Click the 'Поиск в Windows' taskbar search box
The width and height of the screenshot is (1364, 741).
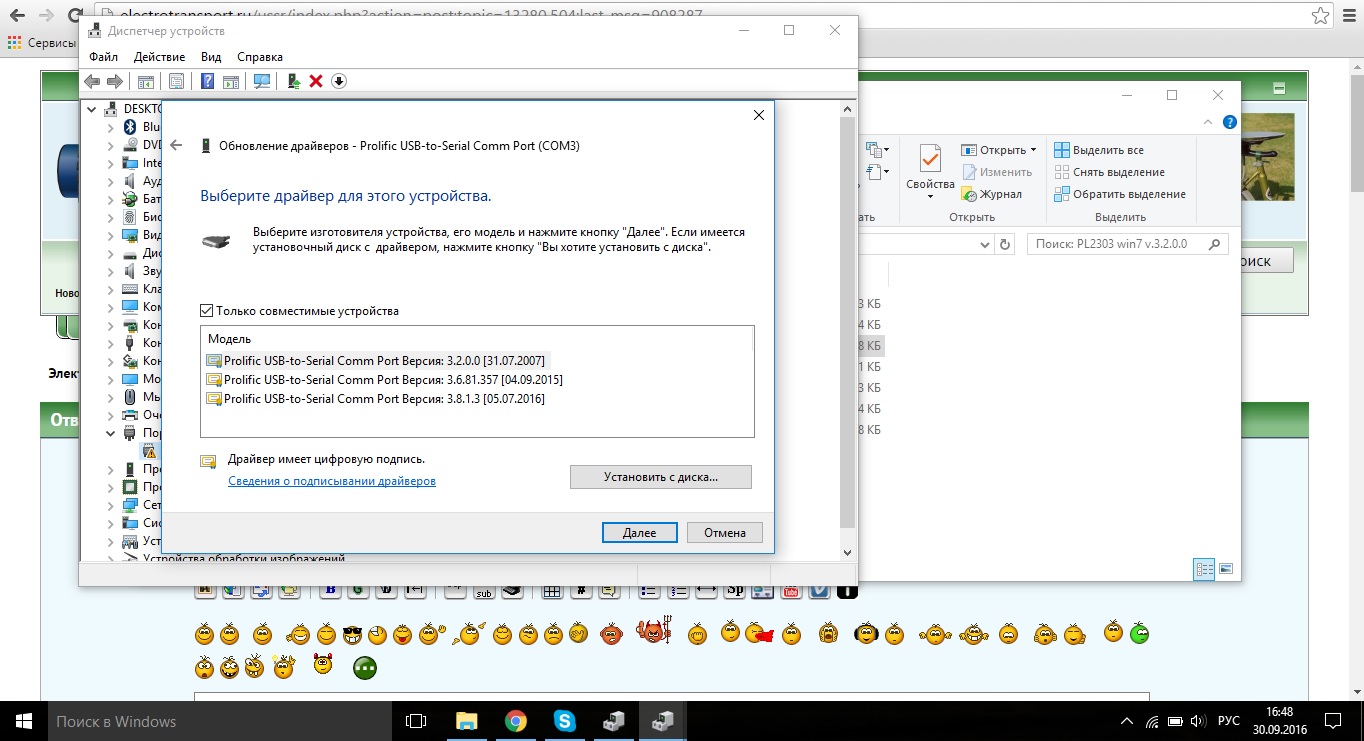click(x=218, y=721)
